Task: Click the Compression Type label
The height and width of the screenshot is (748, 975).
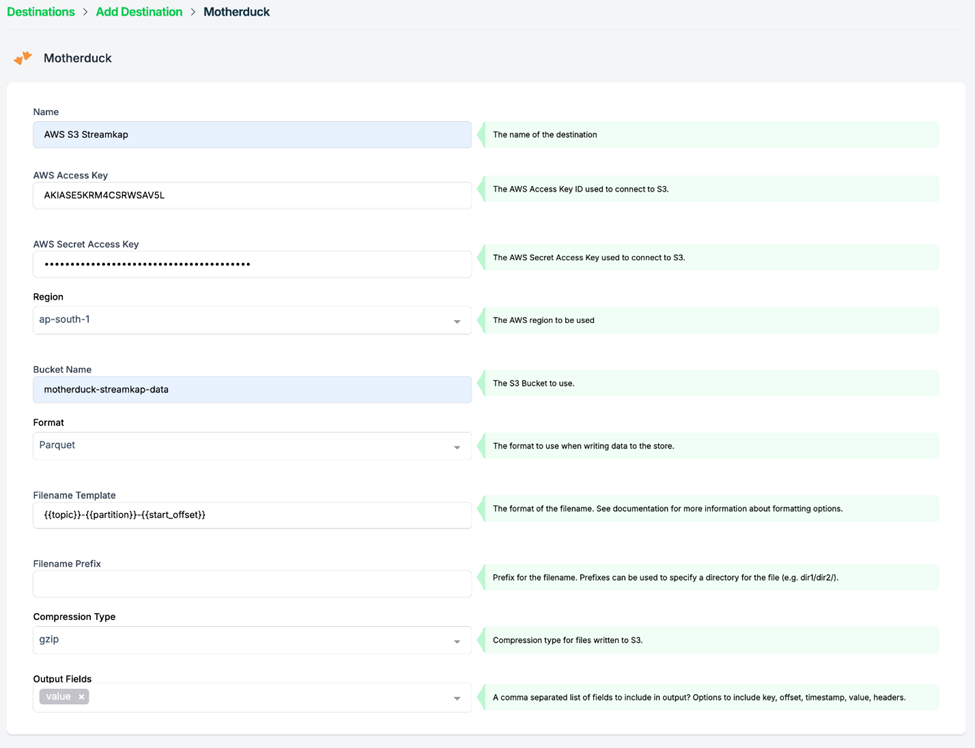Action: [x=74, y=617]
